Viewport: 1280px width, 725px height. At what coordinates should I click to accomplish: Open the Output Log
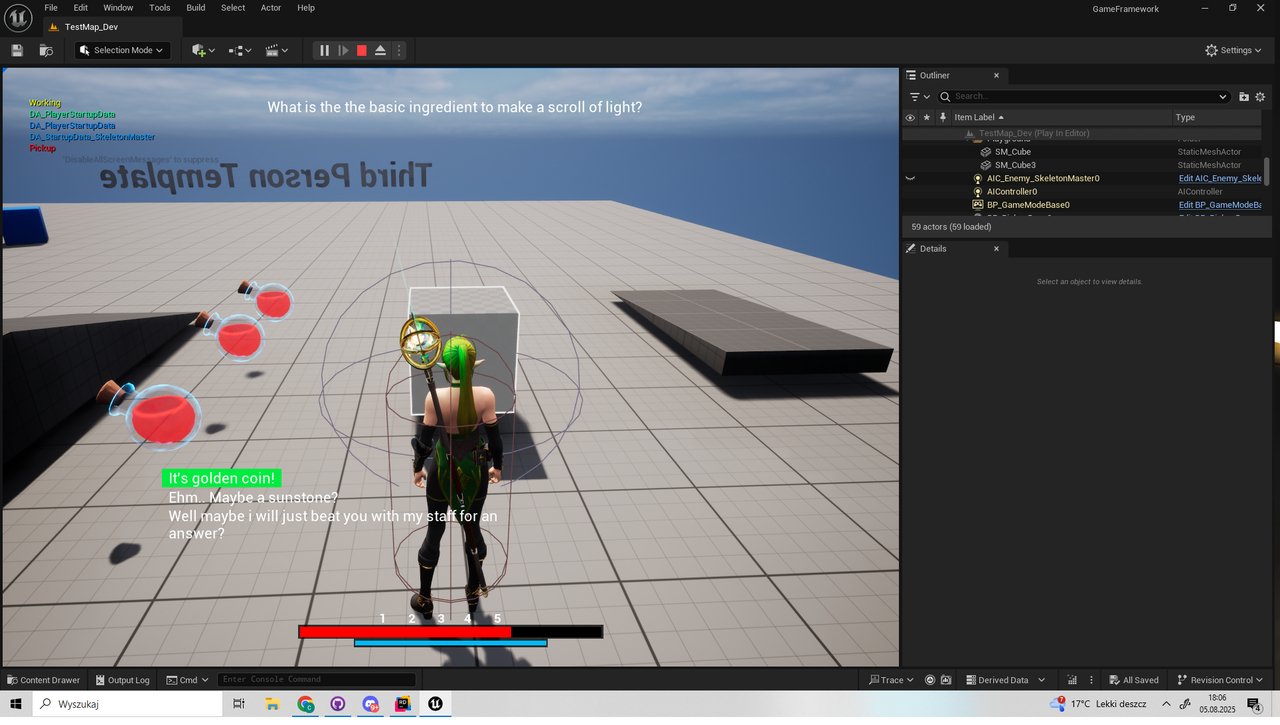122,680
